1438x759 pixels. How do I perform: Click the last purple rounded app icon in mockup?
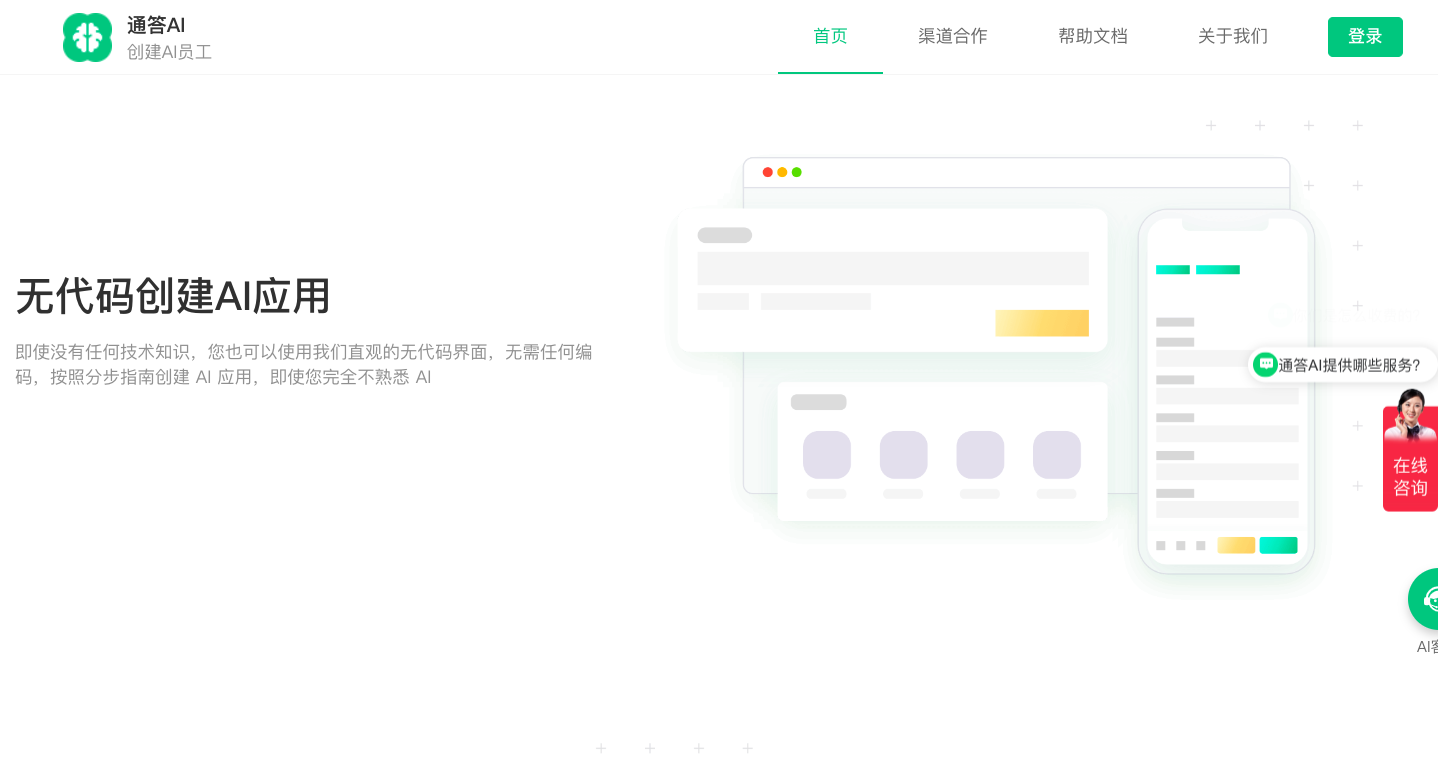(1057, 453)
